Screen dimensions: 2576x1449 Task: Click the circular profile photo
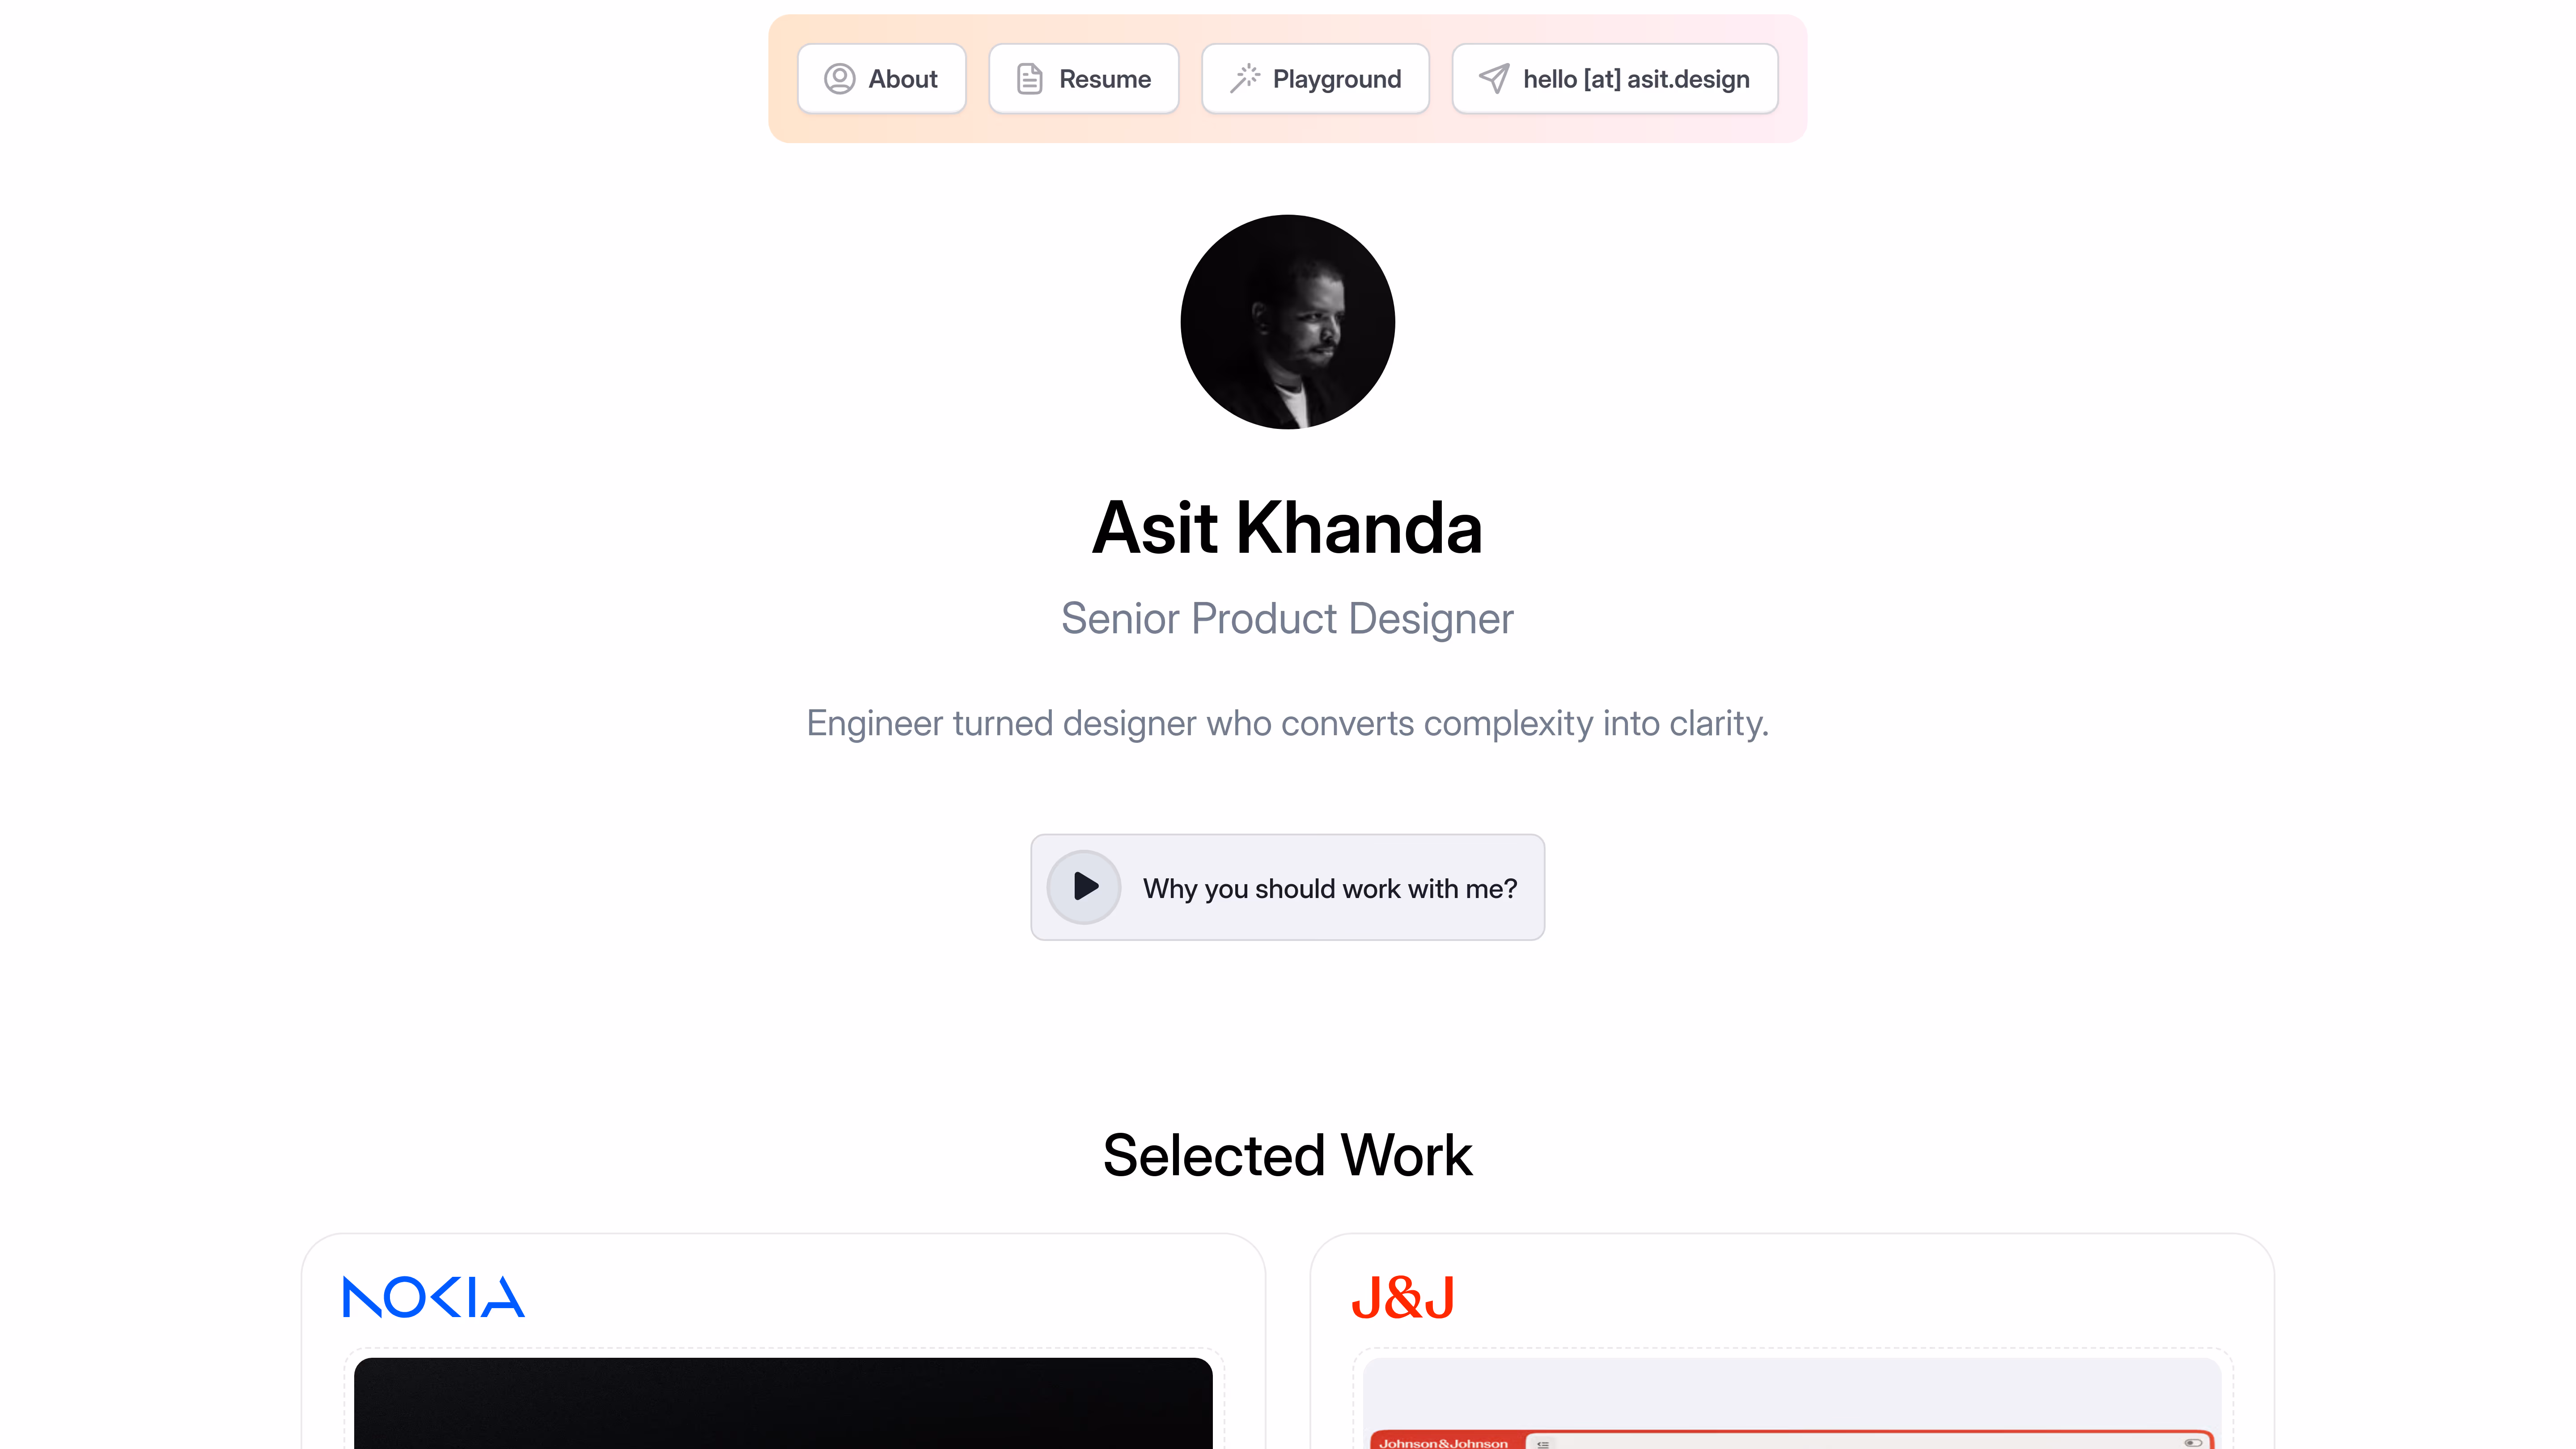1287,322
